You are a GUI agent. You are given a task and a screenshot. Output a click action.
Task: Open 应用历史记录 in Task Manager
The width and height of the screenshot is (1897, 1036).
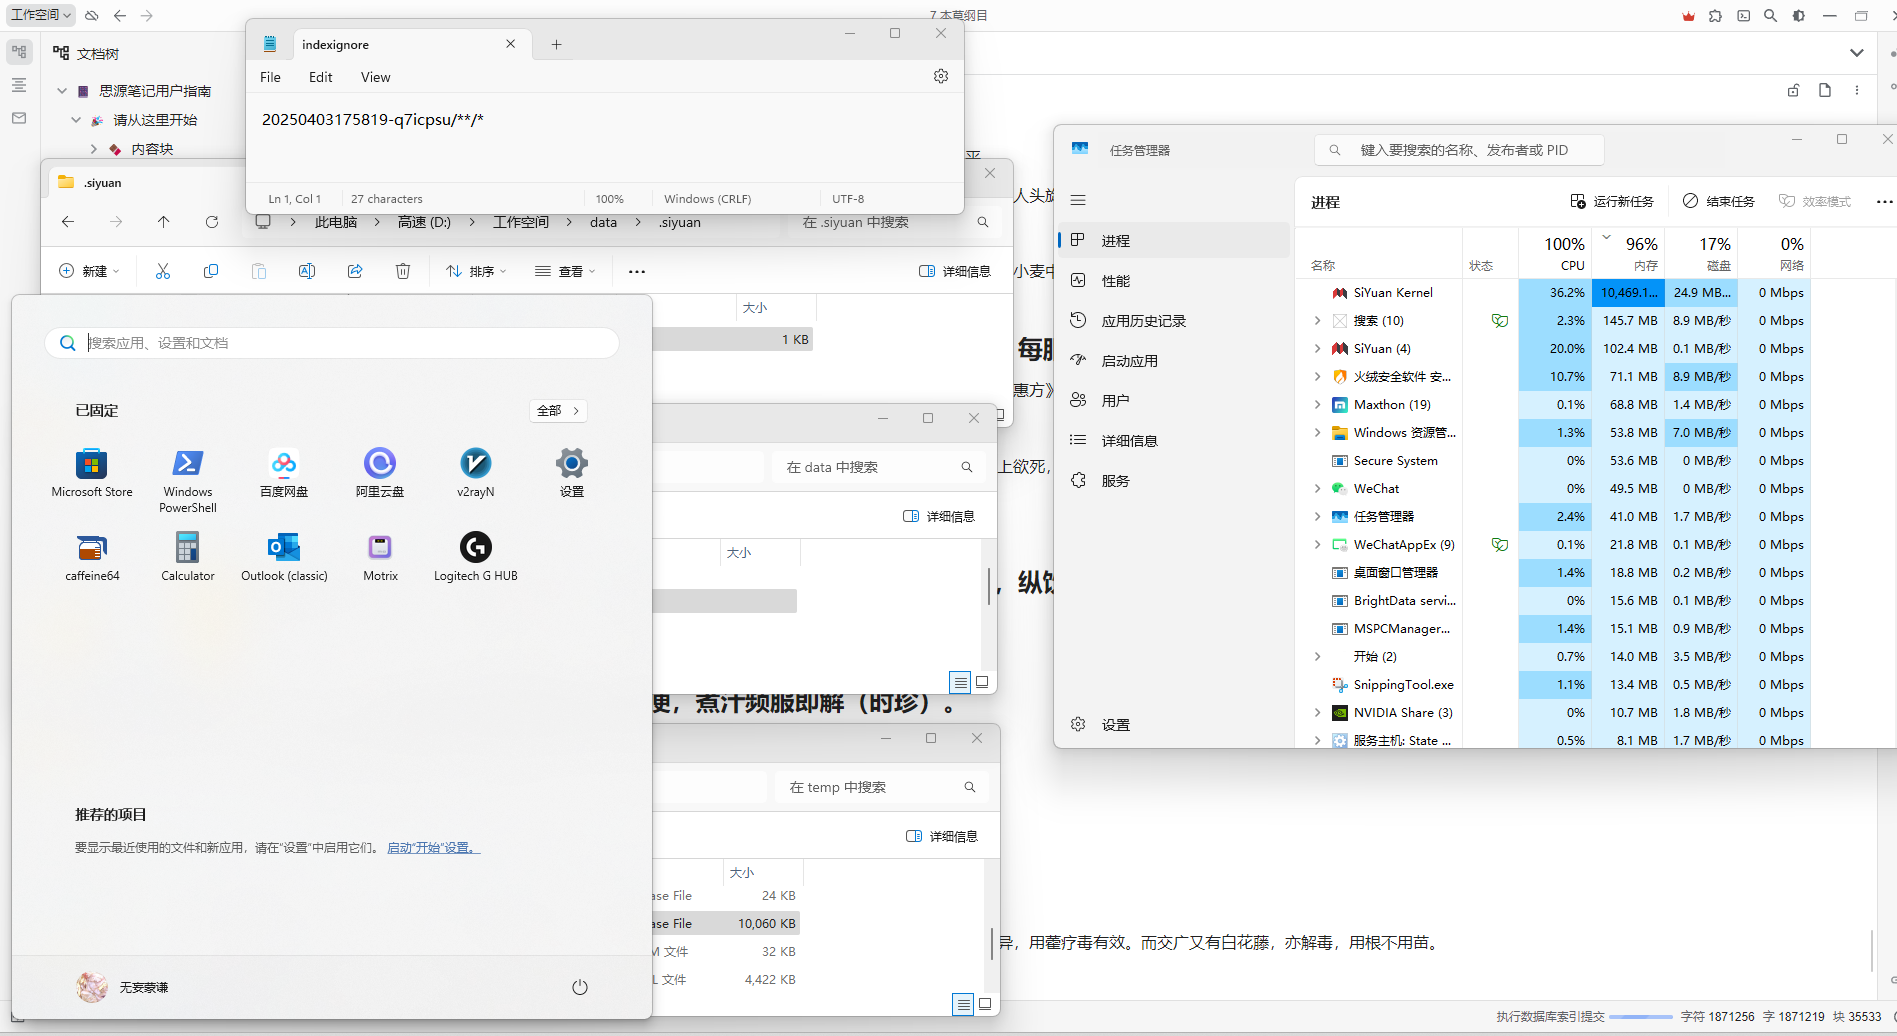coord(1174,321)
